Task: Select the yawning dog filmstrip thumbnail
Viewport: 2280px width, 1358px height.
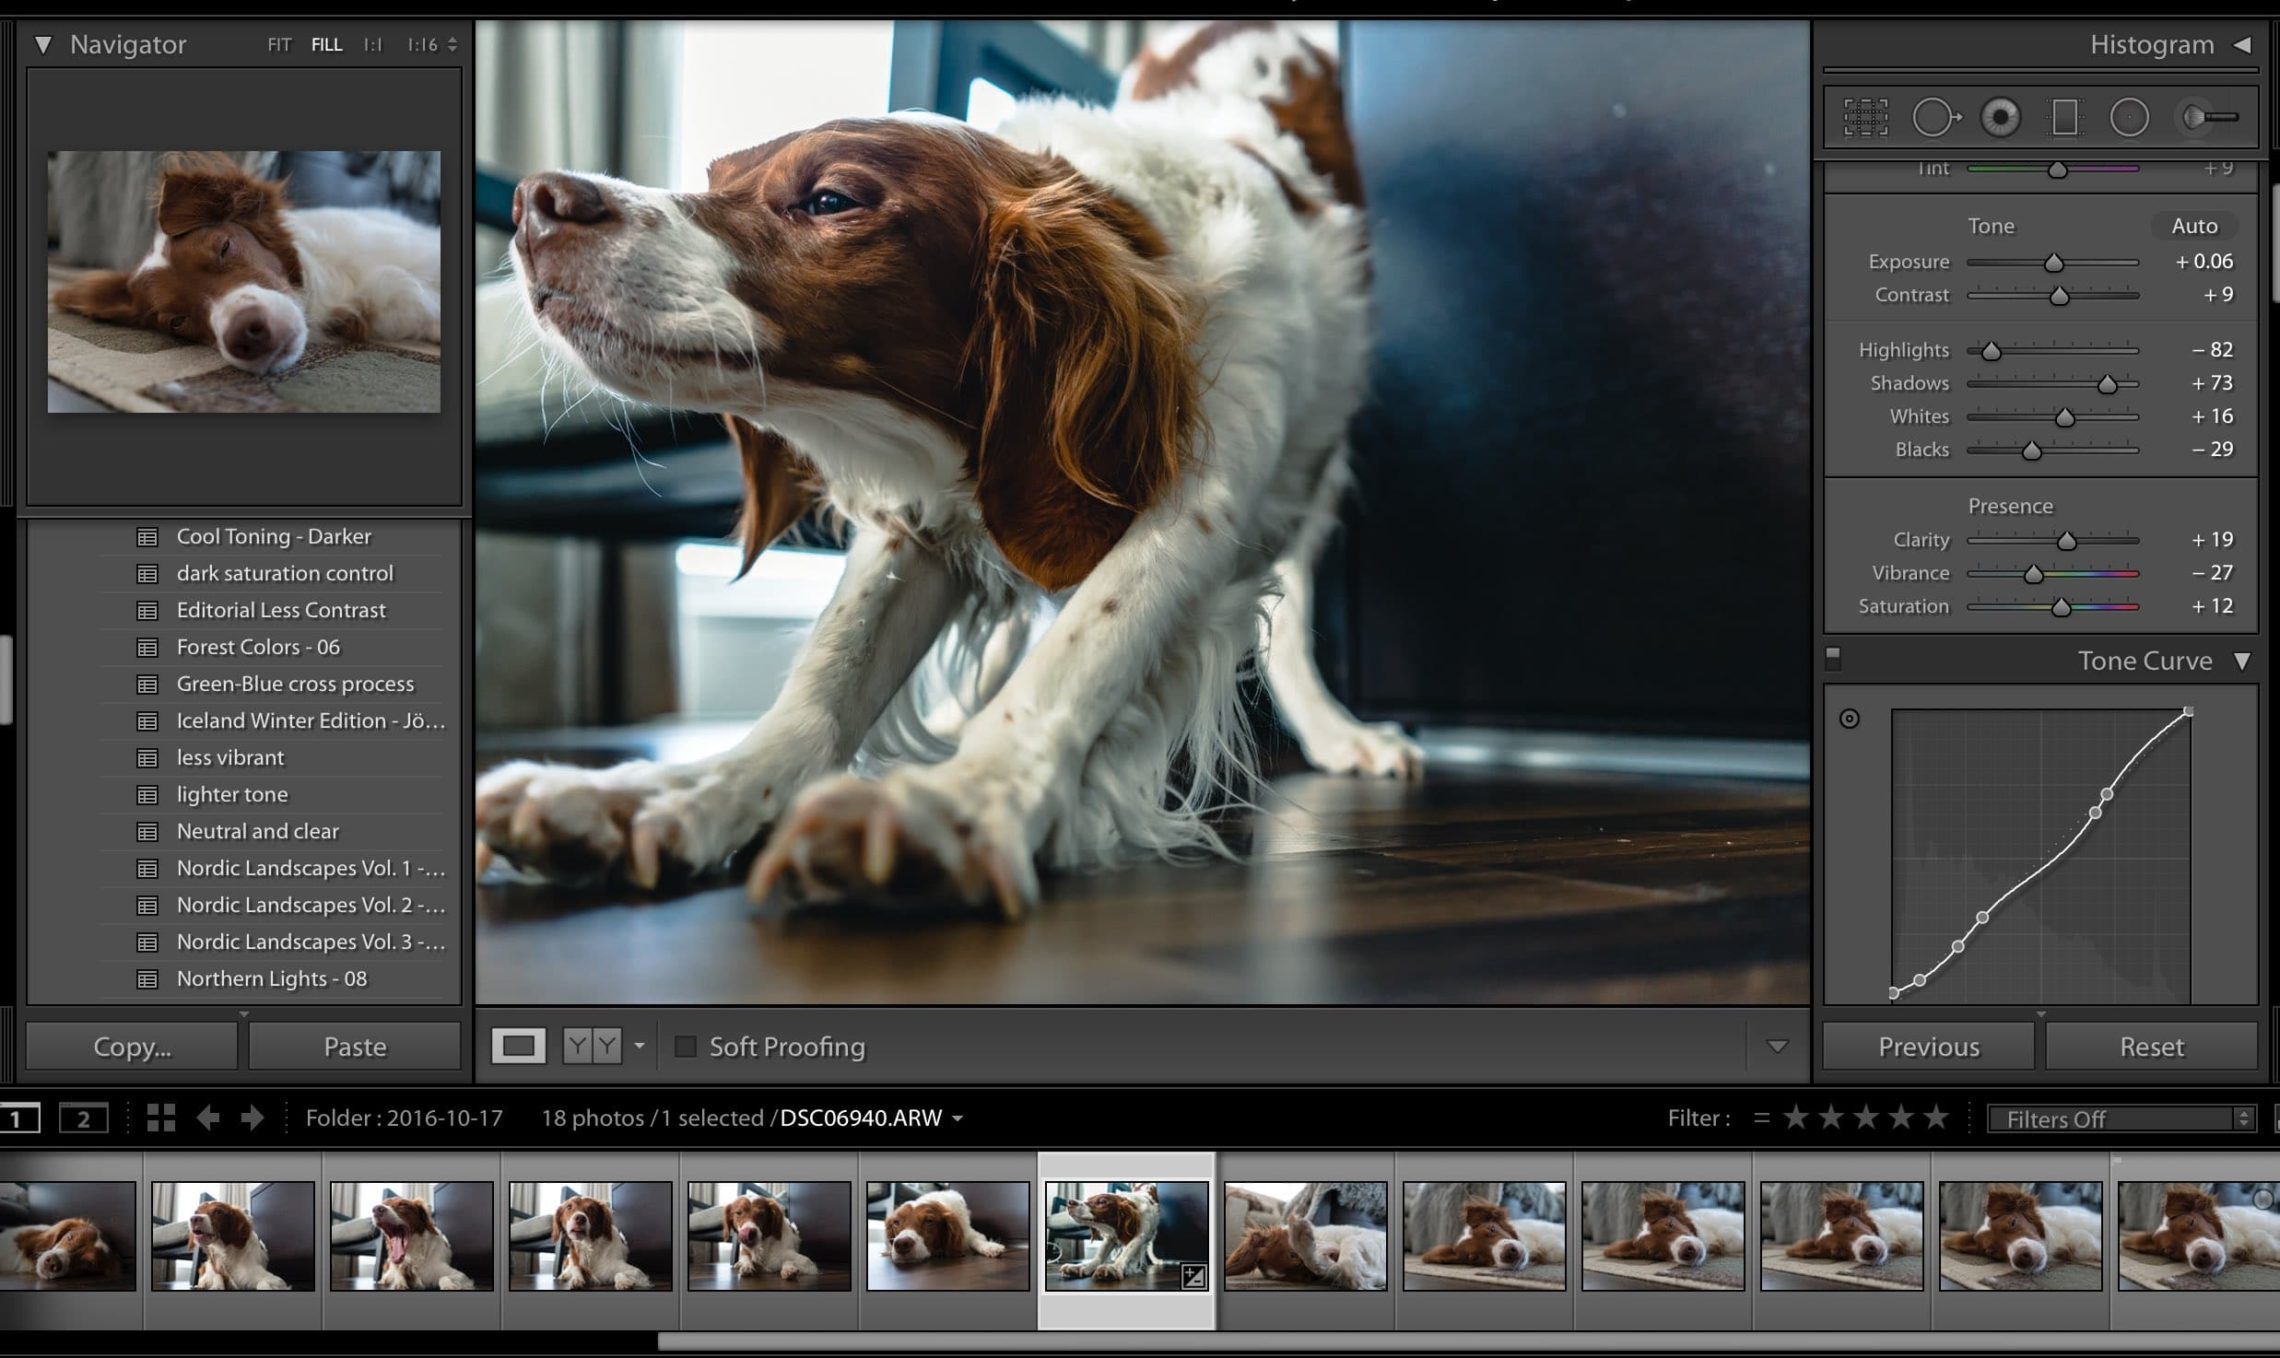Action: pyautogui.click(x=411, y=1236)
